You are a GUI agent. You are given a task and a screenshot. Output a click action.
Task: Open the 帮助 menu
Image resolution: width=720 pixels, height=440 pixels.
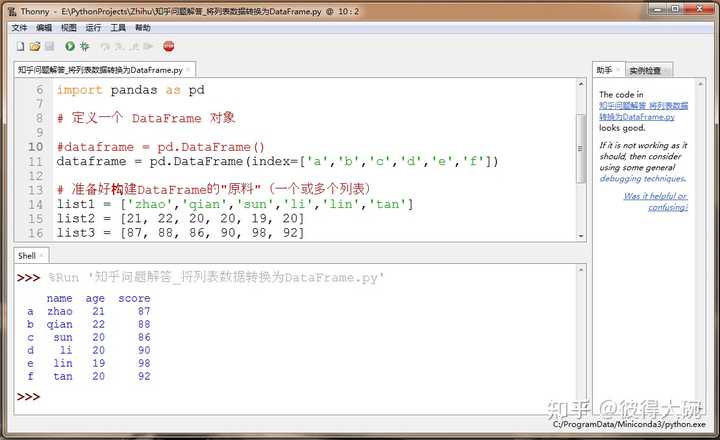point(143,28)
